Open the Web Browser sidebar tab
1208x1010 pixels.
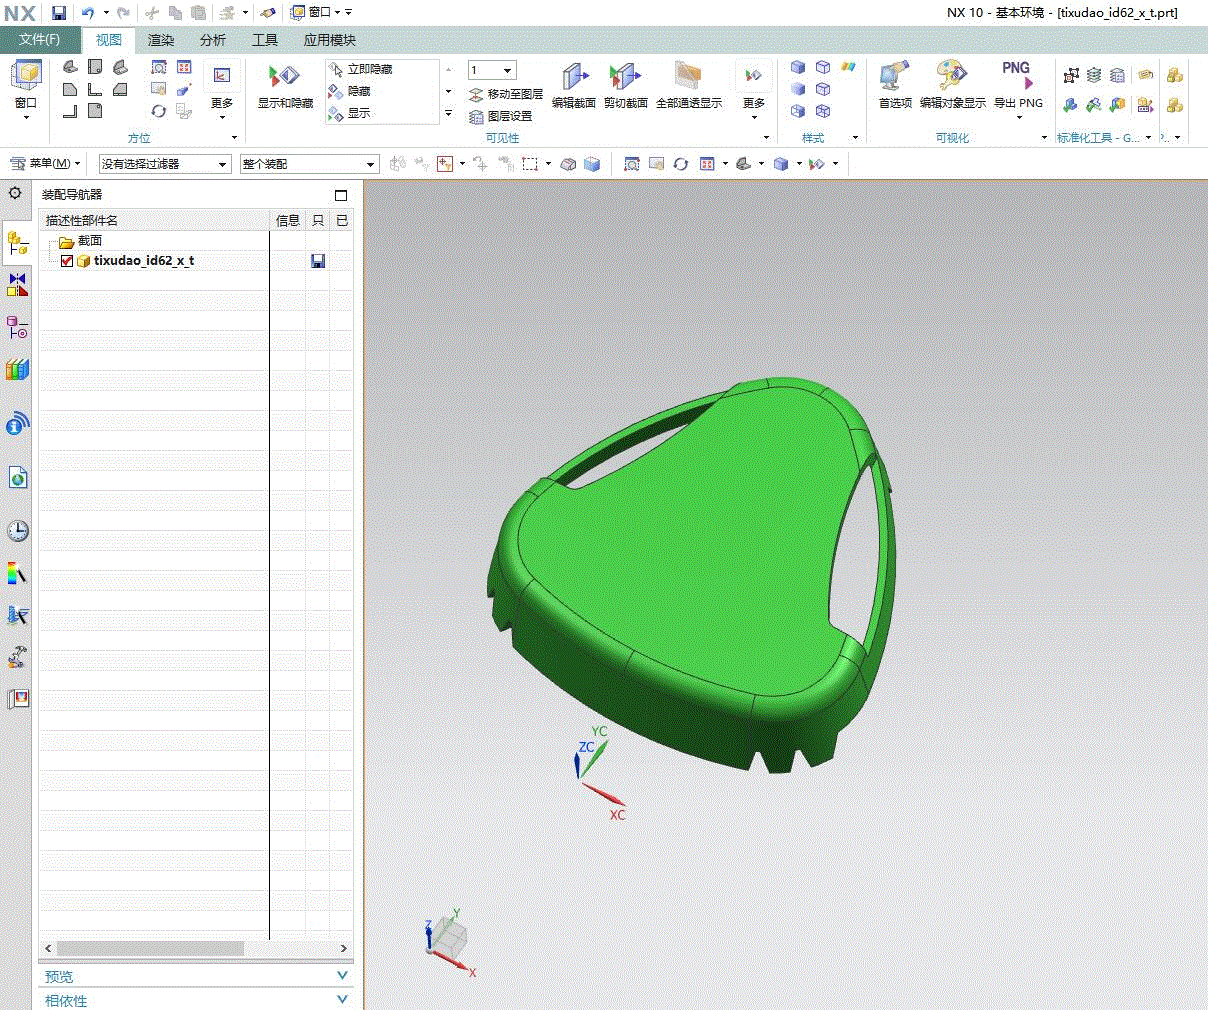17,477
